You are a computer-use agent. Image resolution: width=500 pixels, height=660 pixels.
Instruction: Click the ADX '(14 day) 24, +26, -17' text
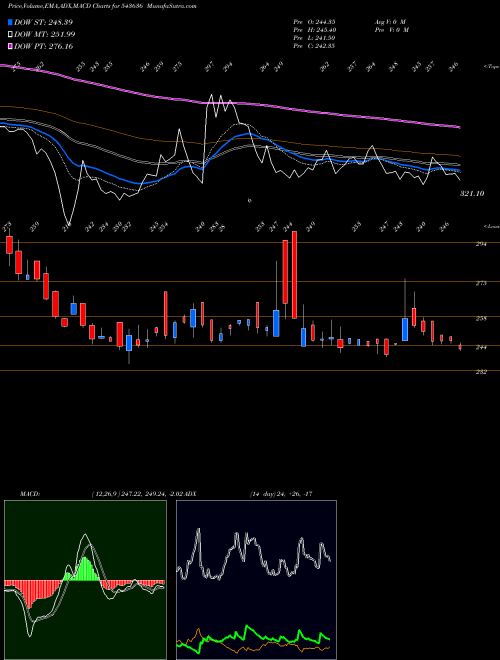(281, 494)
